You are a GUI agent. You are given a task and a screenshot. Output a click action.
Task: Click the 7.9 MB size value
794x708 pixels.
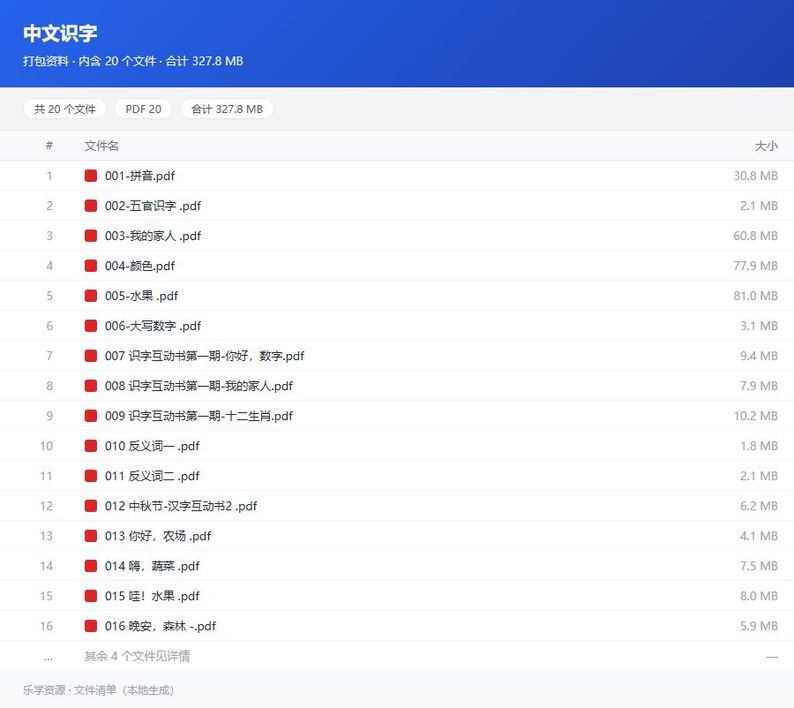click(759, 386)
